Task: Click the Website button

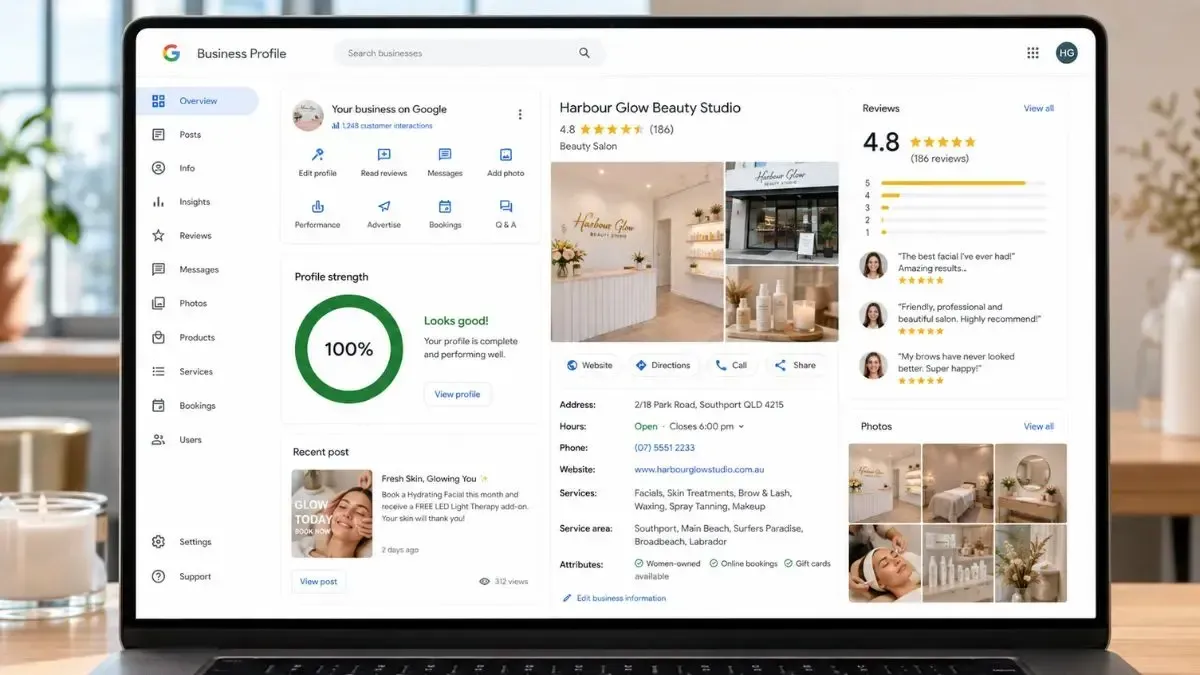Action: click(x=589, y=365)
